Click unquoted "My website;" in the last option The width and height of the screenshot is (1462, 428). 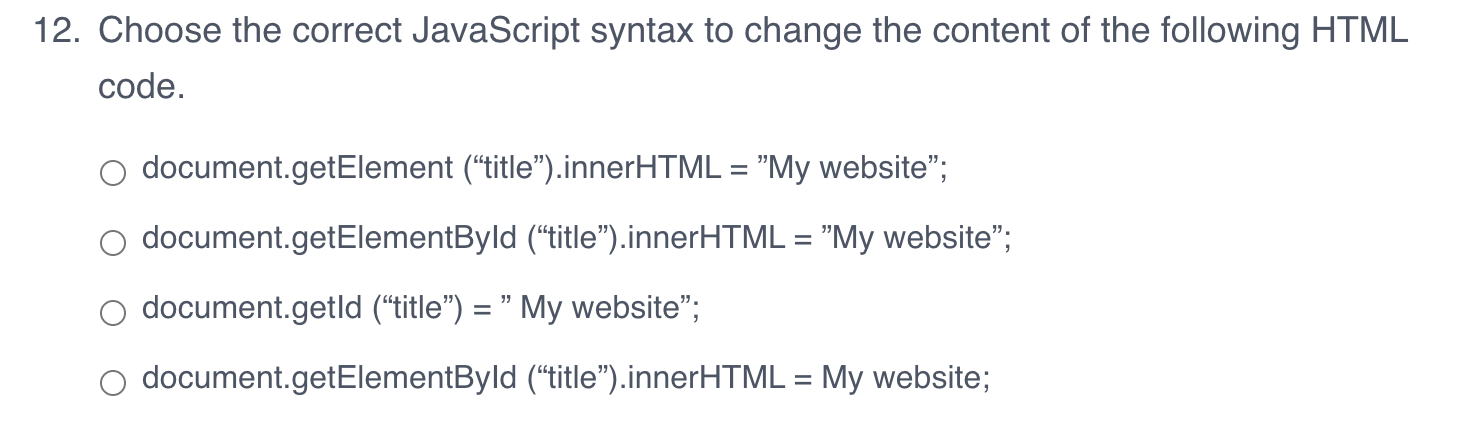point(906,378)
